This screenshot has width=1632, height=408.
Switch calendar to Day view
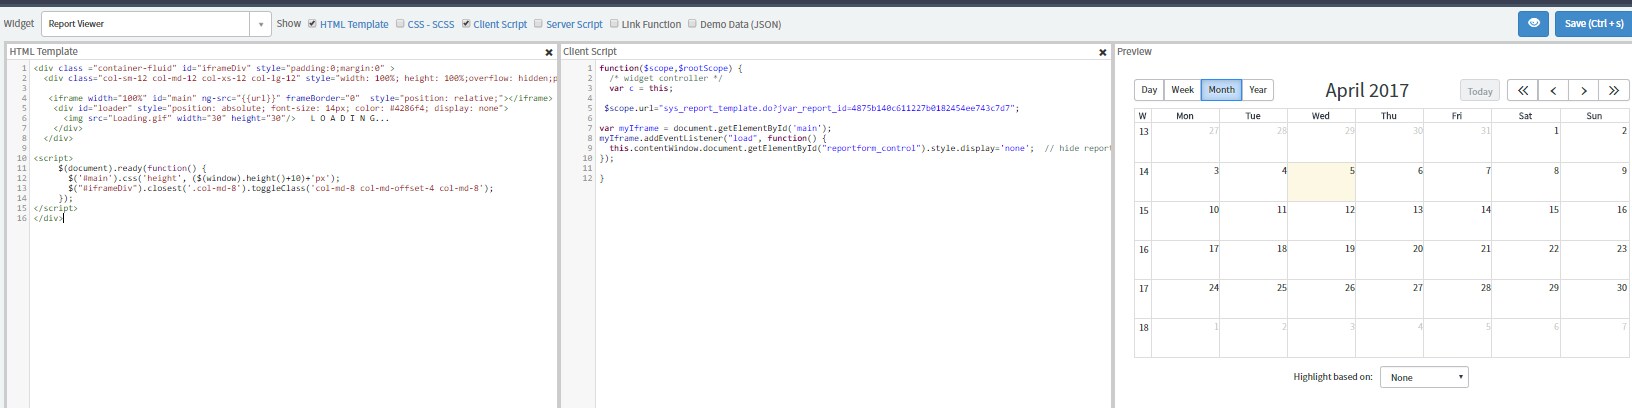point(1149,90)
